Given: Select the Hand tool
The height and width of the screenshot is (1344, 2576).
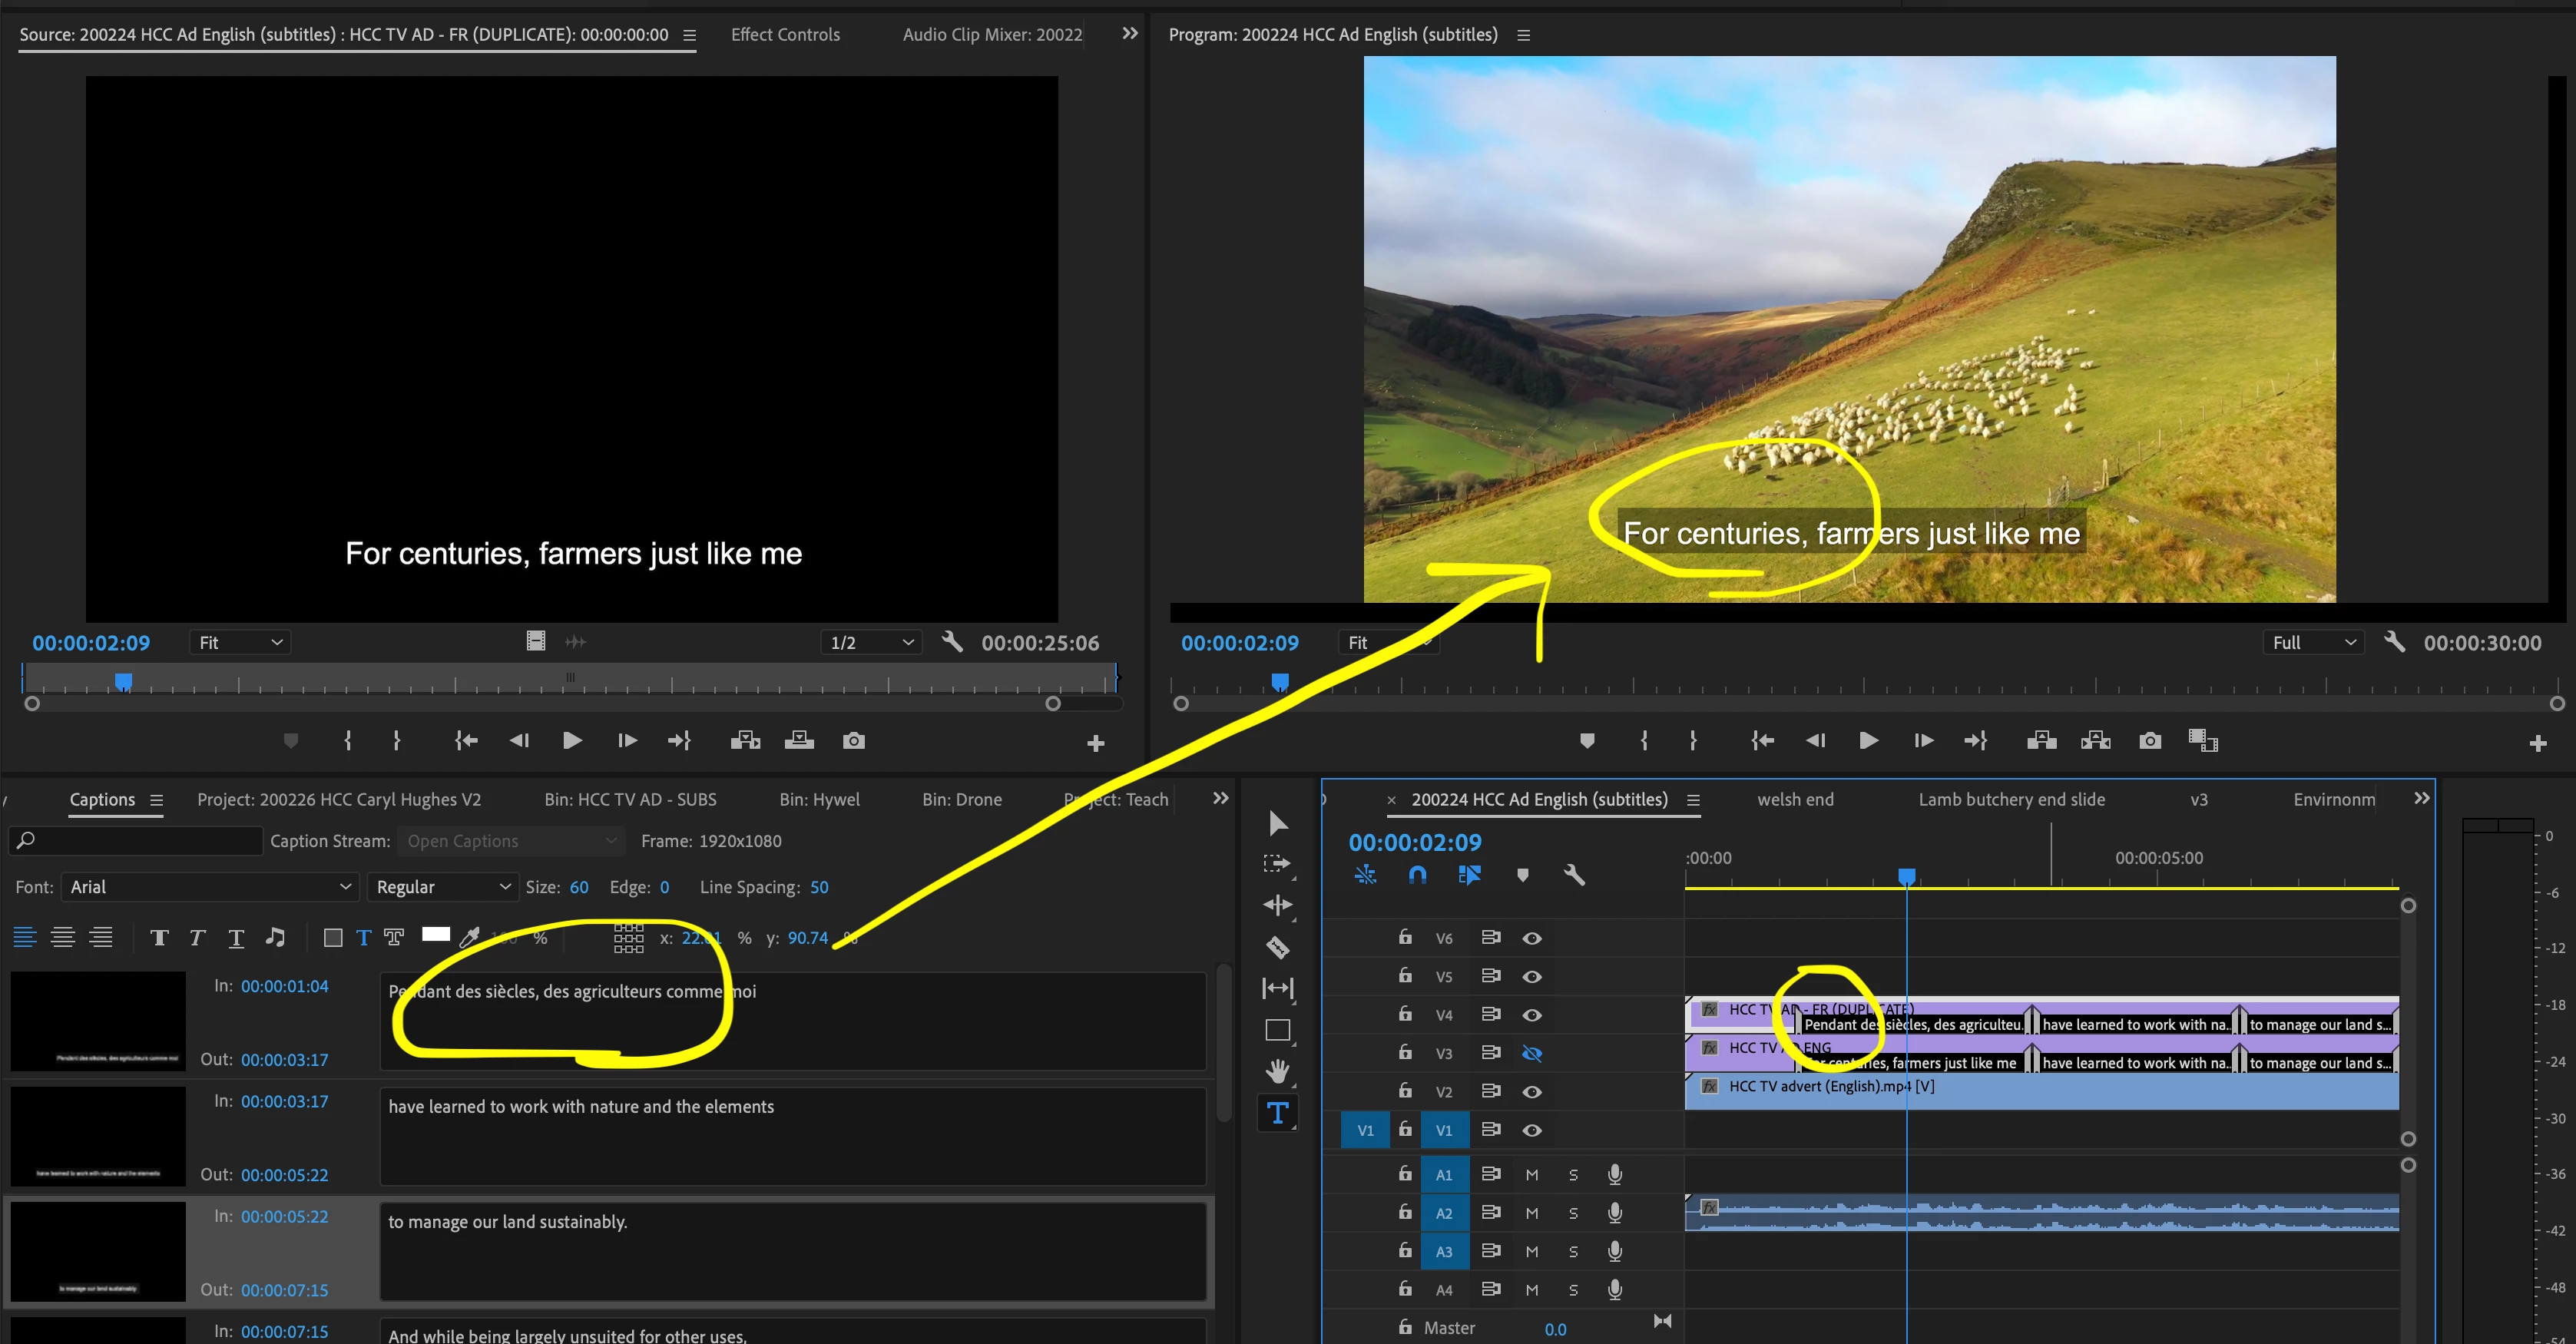Looking at the screenshot, I should (x=1277, y=1071).
